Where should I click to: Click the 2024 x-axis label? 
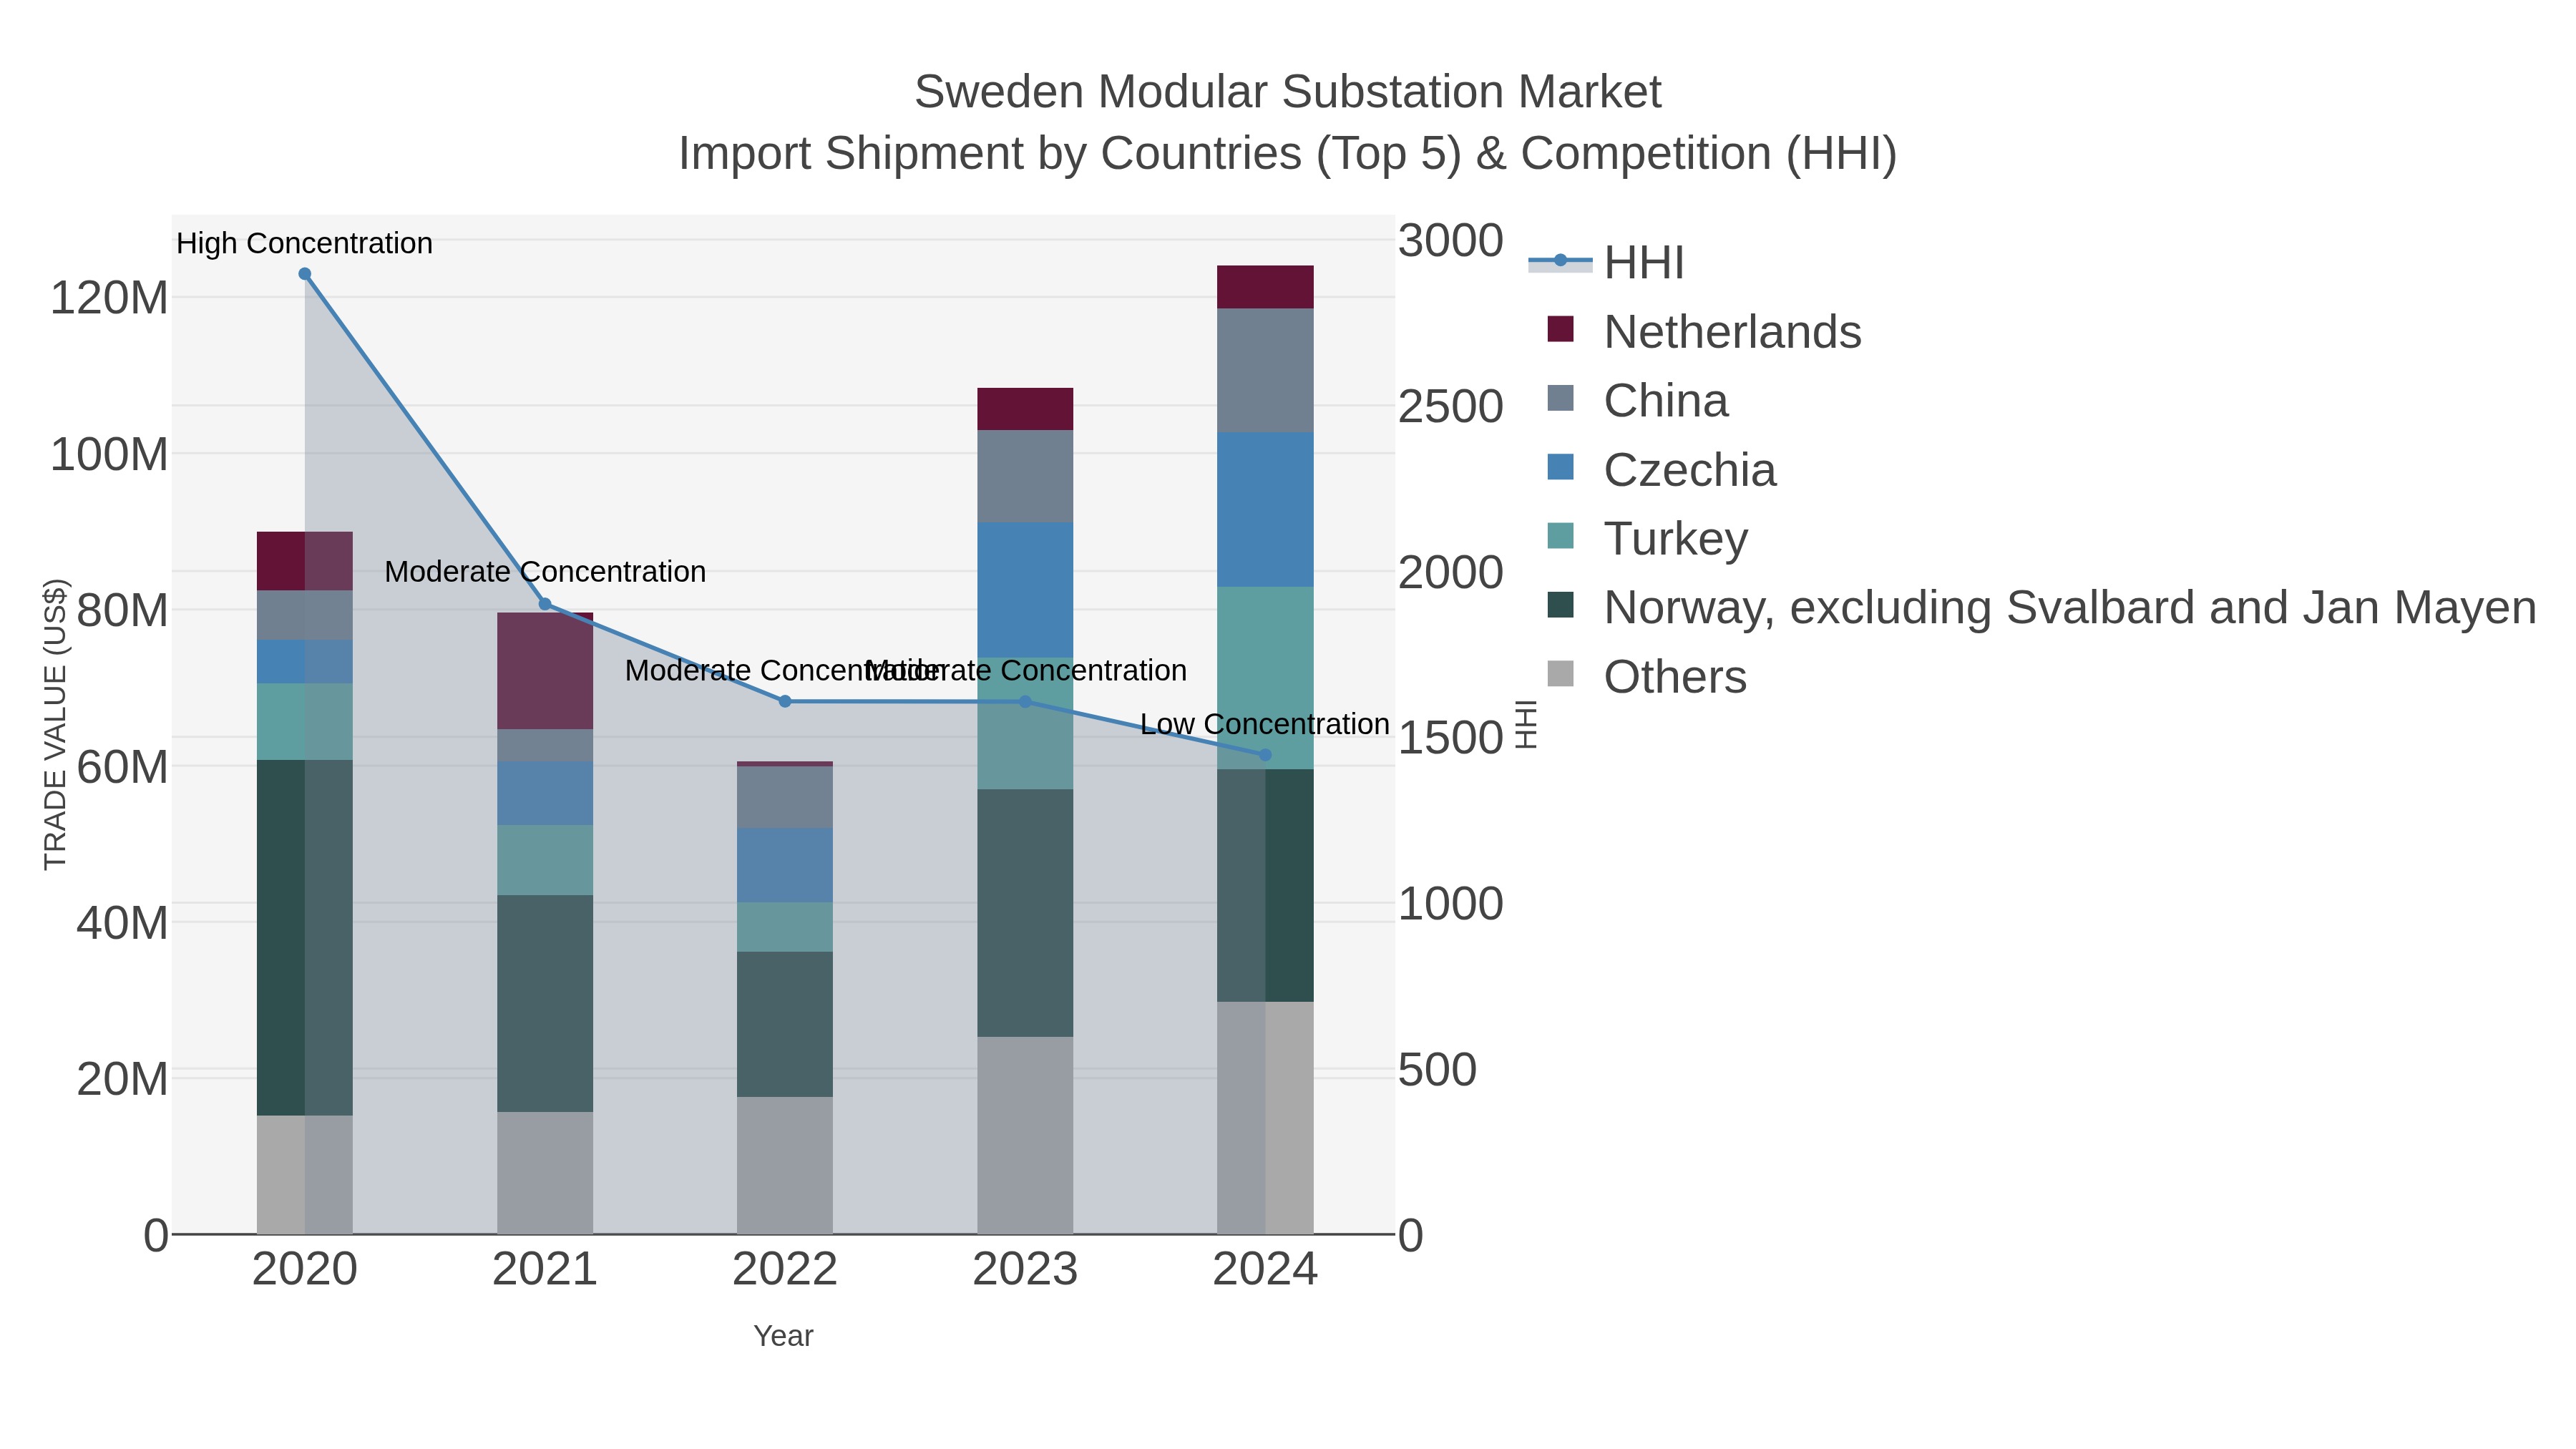(x=1265, y=1270)
